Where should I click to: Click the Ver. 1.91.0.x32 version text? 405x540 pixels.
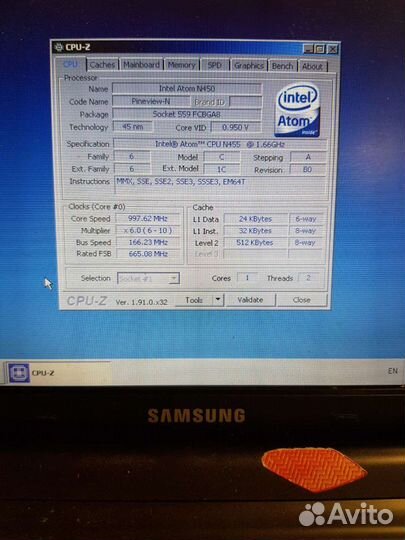(142, 302)
